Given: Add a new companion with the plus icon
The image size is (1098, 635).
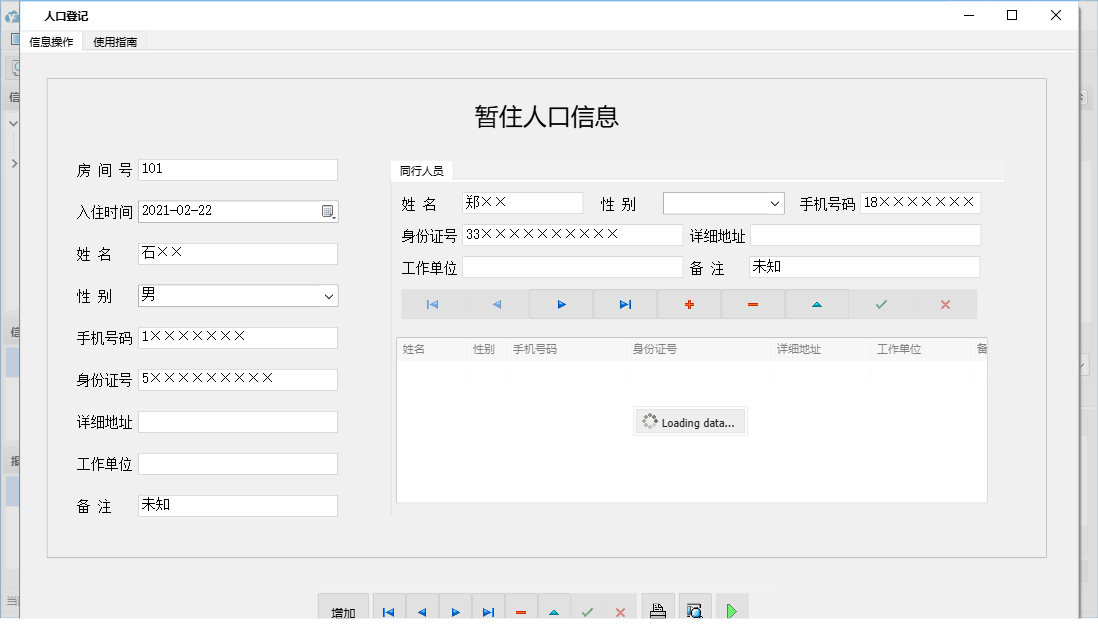Looking at the screenshot, I should point(689,304).
